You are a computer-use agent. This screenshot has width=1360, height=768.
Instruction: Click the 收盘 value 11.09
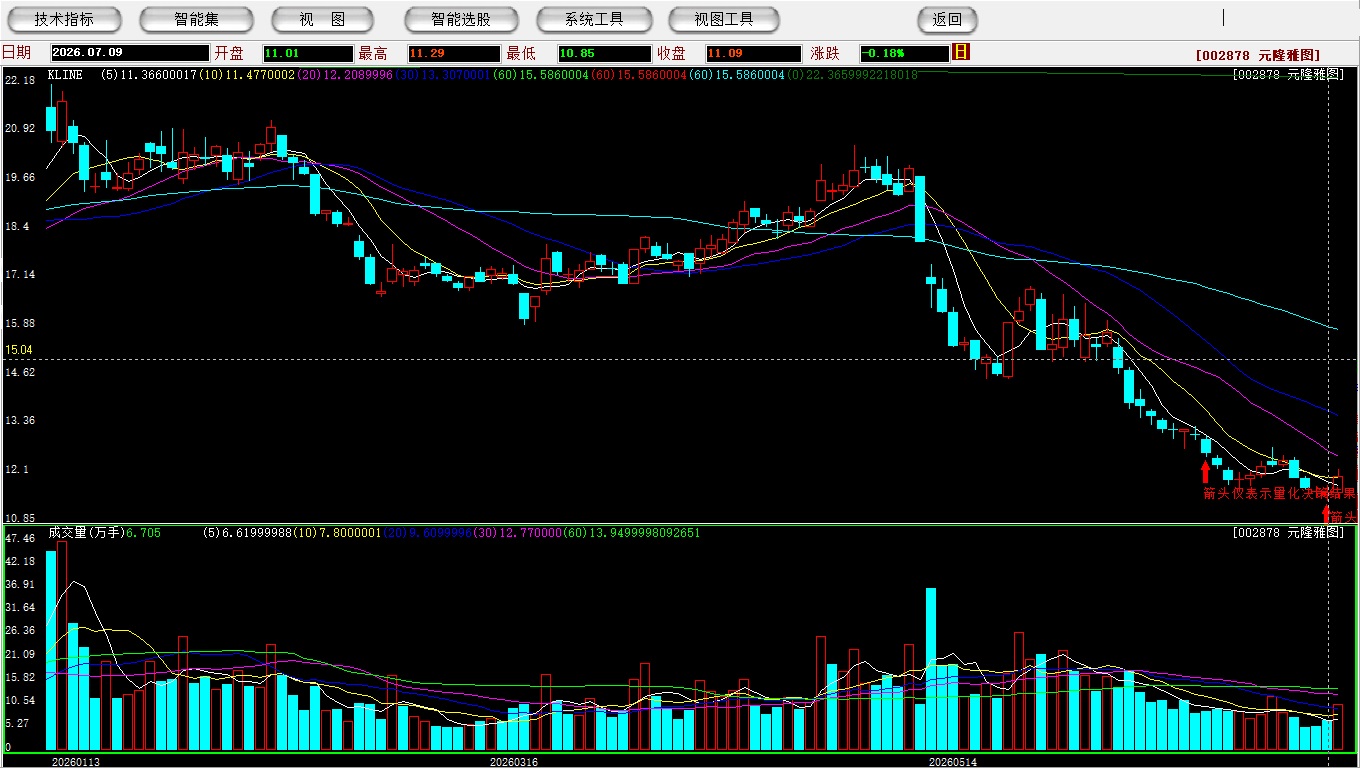tap(753, 53)
